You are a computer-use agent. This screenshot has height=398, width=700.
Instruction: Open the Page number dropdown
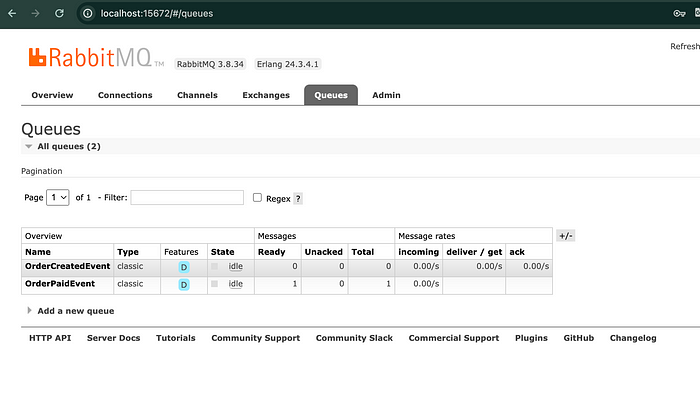58,197
